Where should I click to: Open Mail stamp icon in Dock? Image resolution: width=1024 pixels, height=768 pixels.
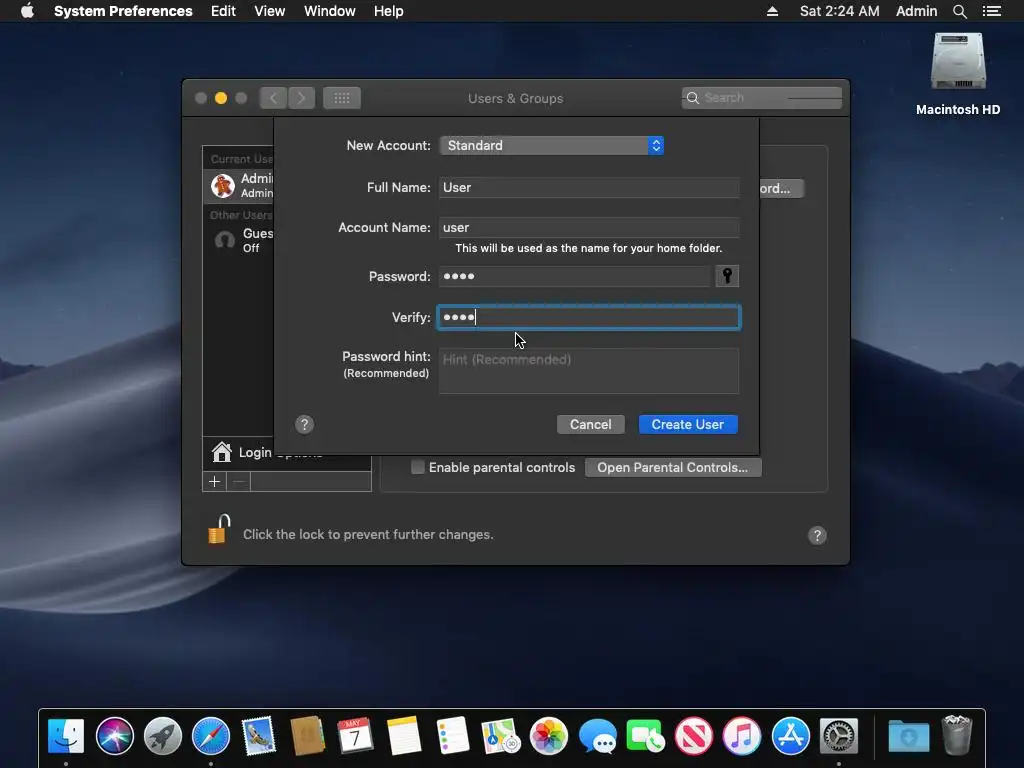[x=259, y=736]
